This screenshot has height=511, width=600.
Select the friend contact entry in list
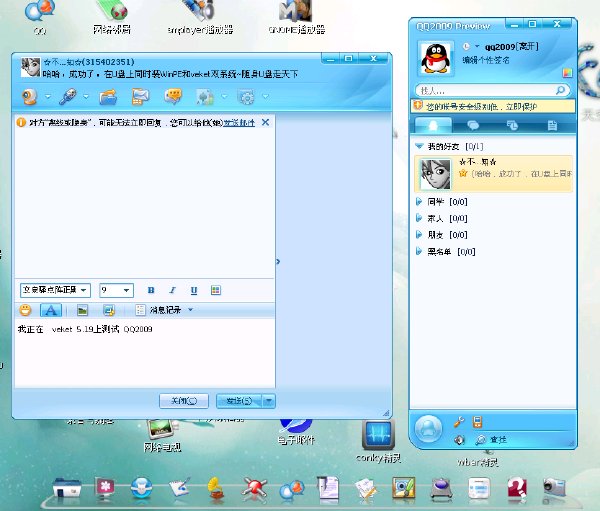click(x=494, y=173)
